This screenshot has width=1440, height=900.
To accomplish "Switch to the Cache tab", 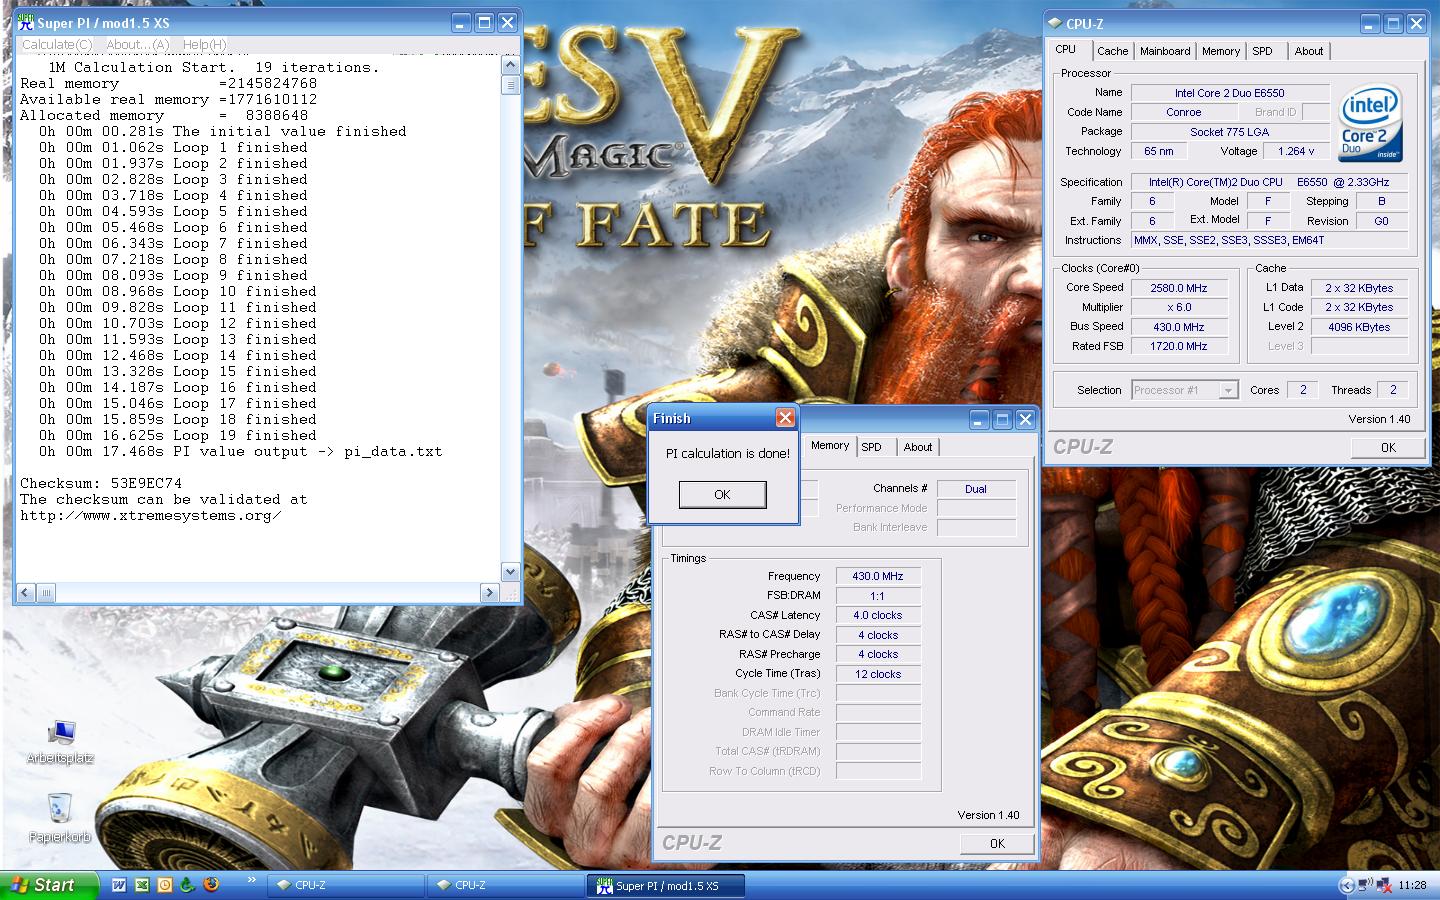I will (x=1112, y=51).
